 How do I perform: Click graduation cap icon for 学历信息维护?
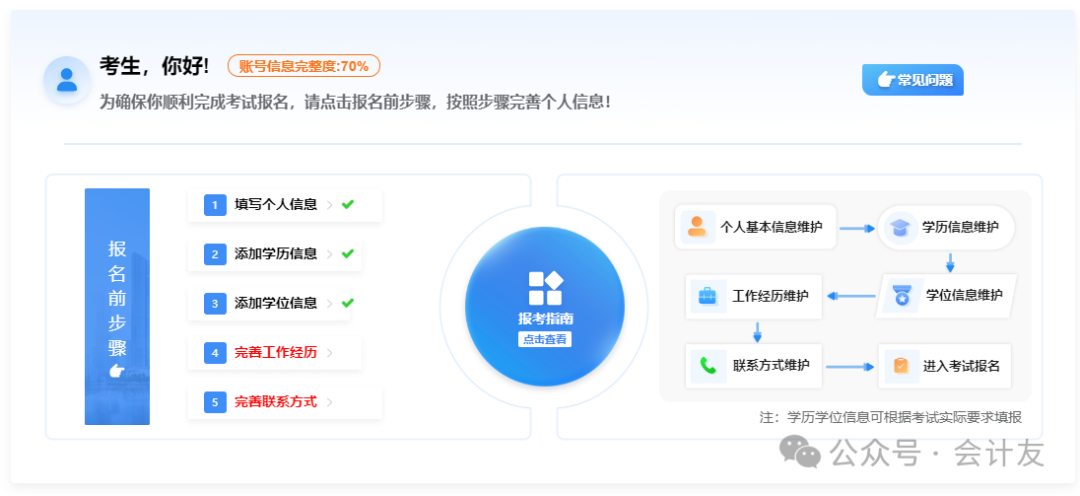pos(899,227)
